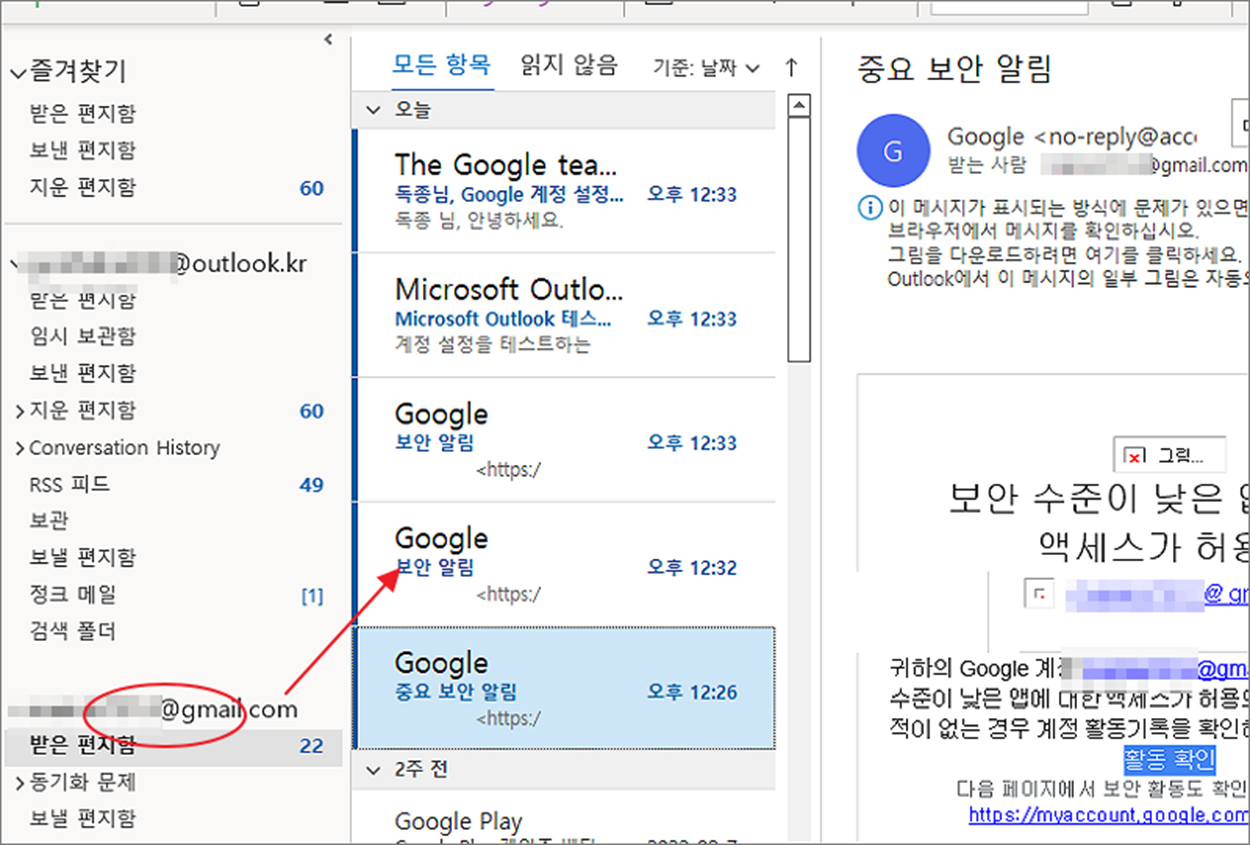Select the gmail.com account header
Image resolution: width=1250 pixels, height=845 pixels.
[153, 710]
